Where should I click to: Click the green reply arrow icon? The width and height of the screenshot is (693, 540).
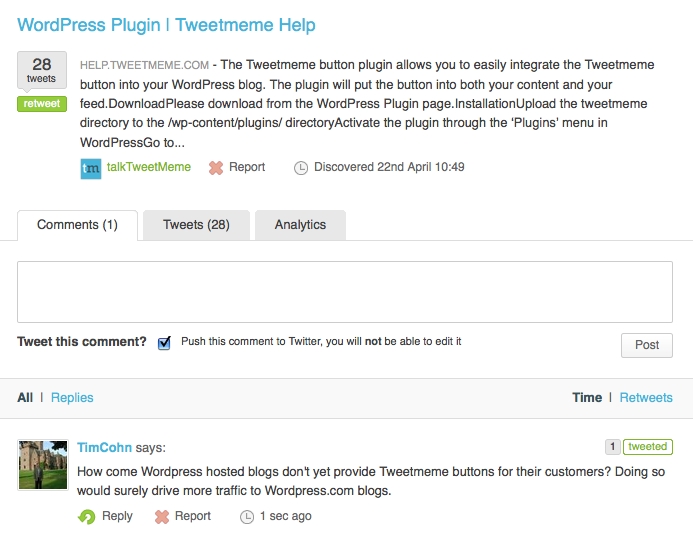click(x=87, y=517)
